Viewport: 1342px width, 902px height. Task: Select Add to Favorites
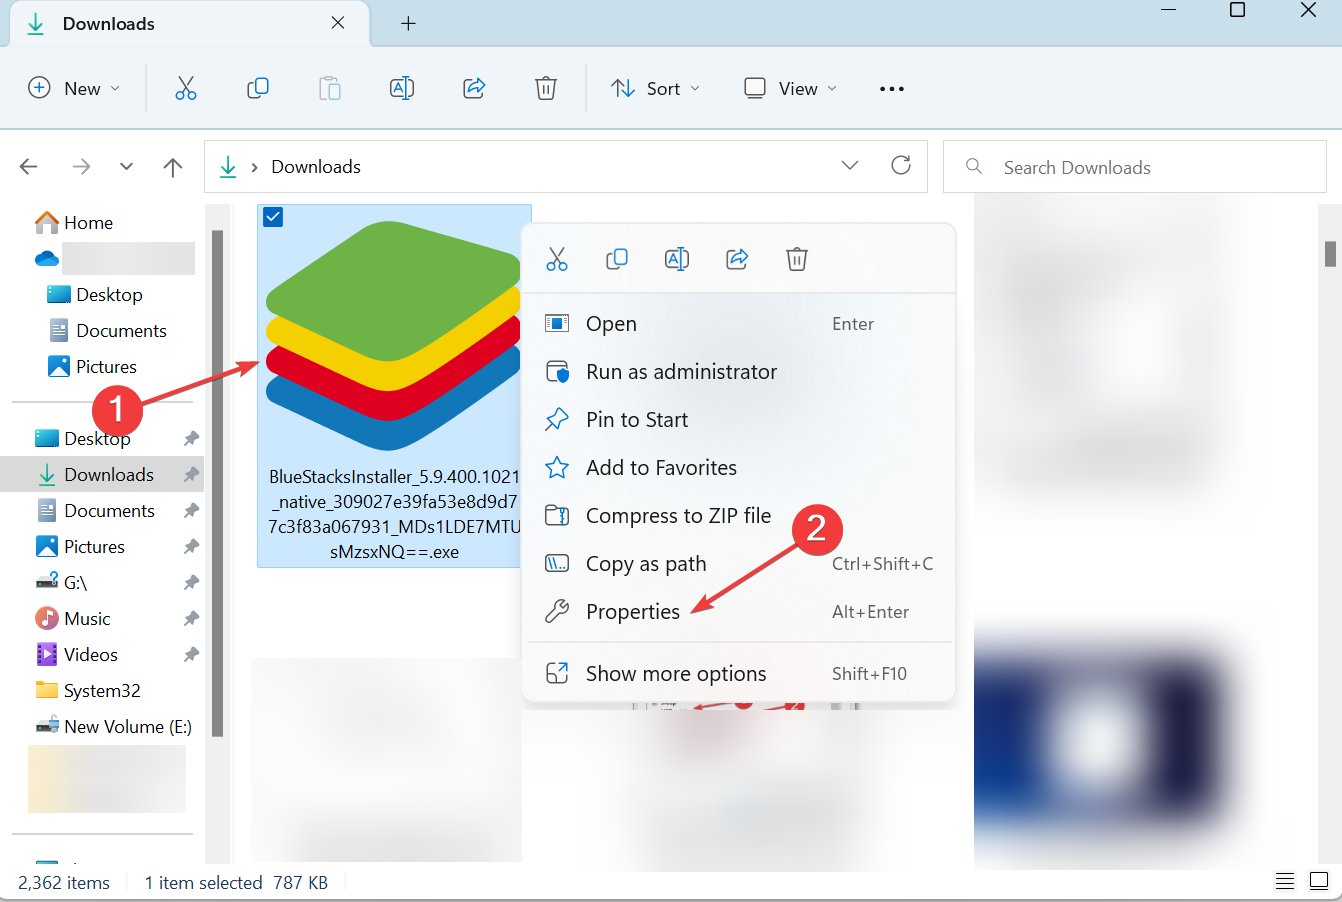[739, 467]
